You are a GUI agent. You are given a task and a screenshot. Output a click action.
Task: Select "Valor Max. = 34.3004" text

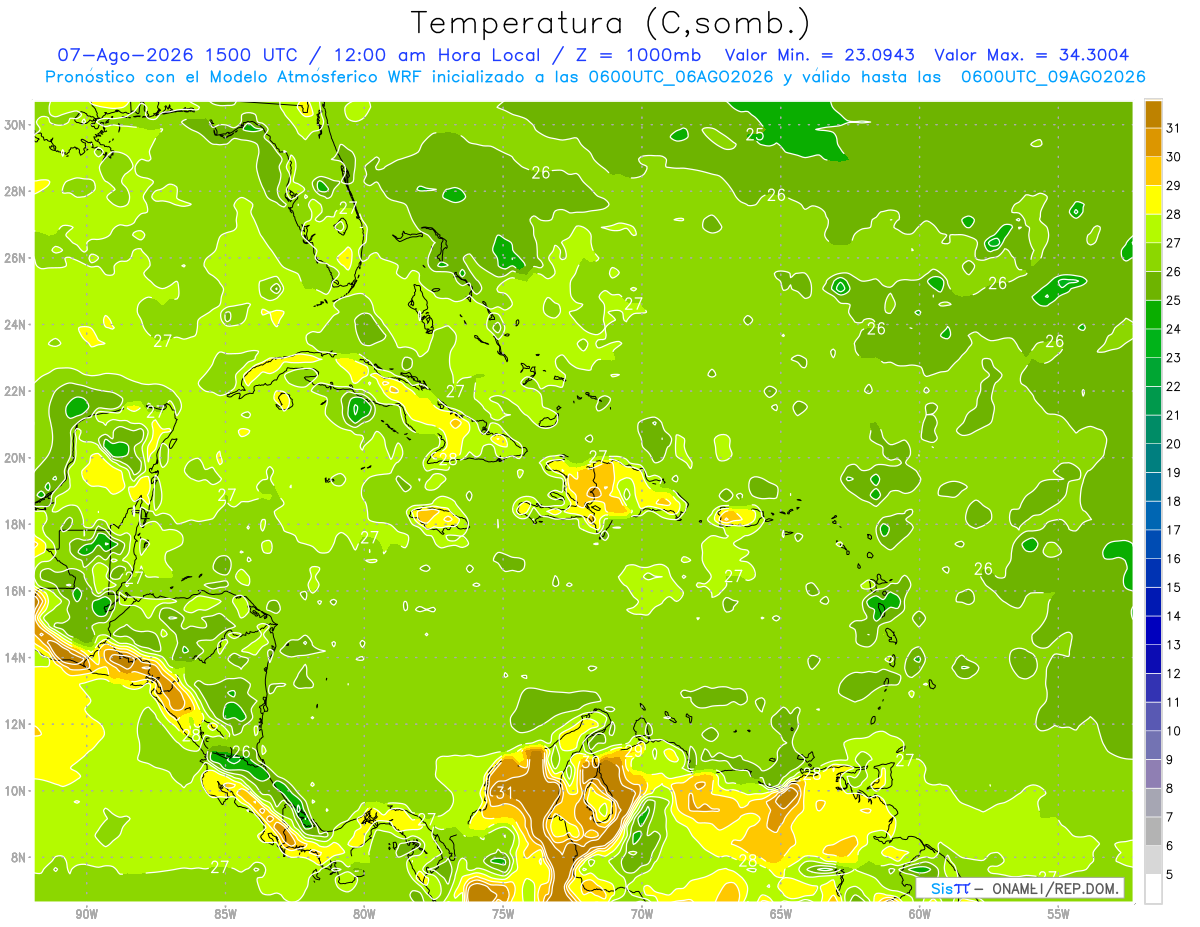click(1031, 55)
